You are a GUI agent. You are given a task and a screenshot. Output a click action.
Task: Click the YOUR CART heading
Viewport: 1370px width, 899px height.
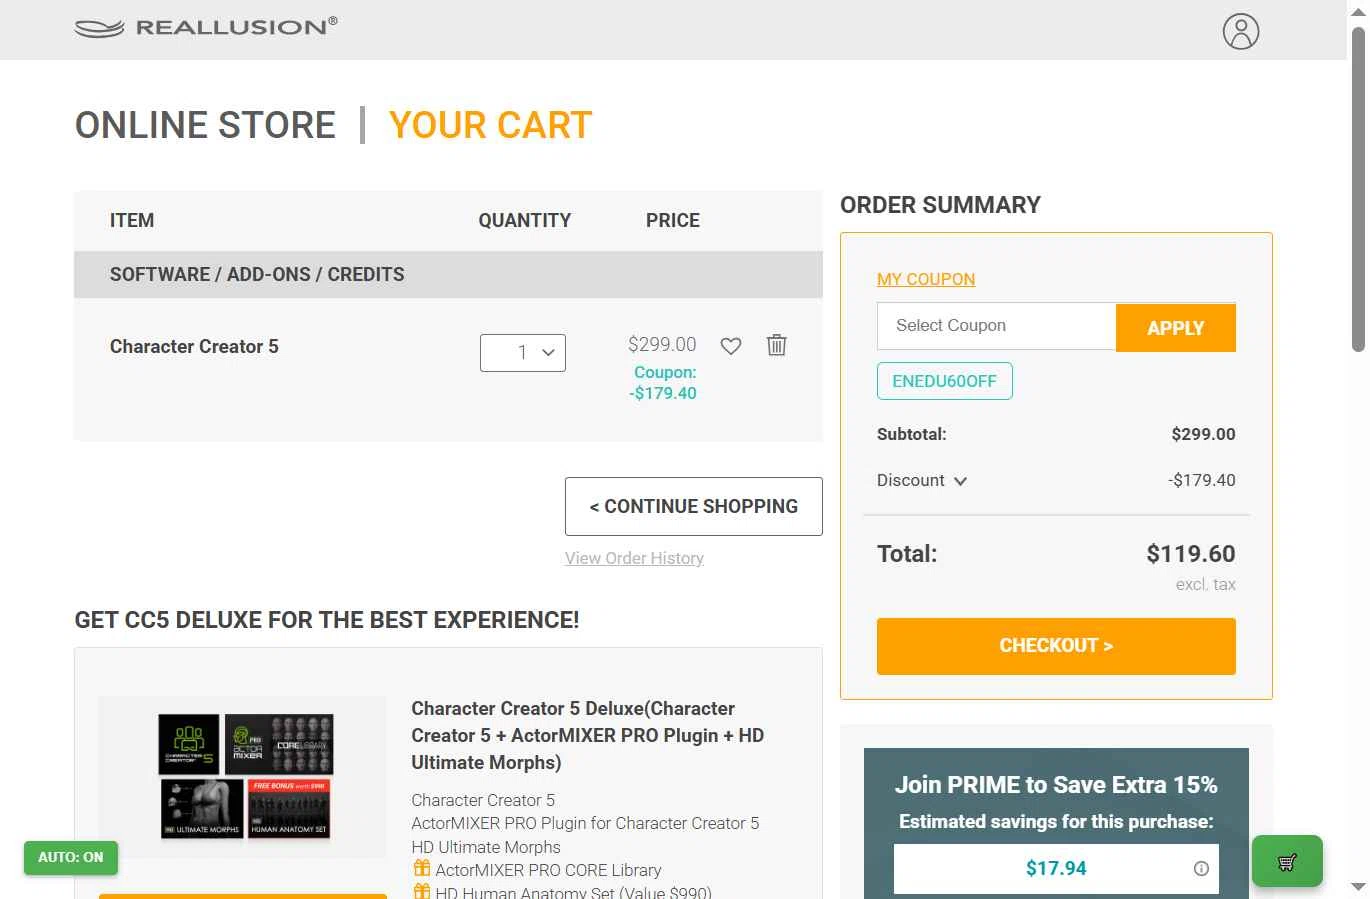click(491, 125)
